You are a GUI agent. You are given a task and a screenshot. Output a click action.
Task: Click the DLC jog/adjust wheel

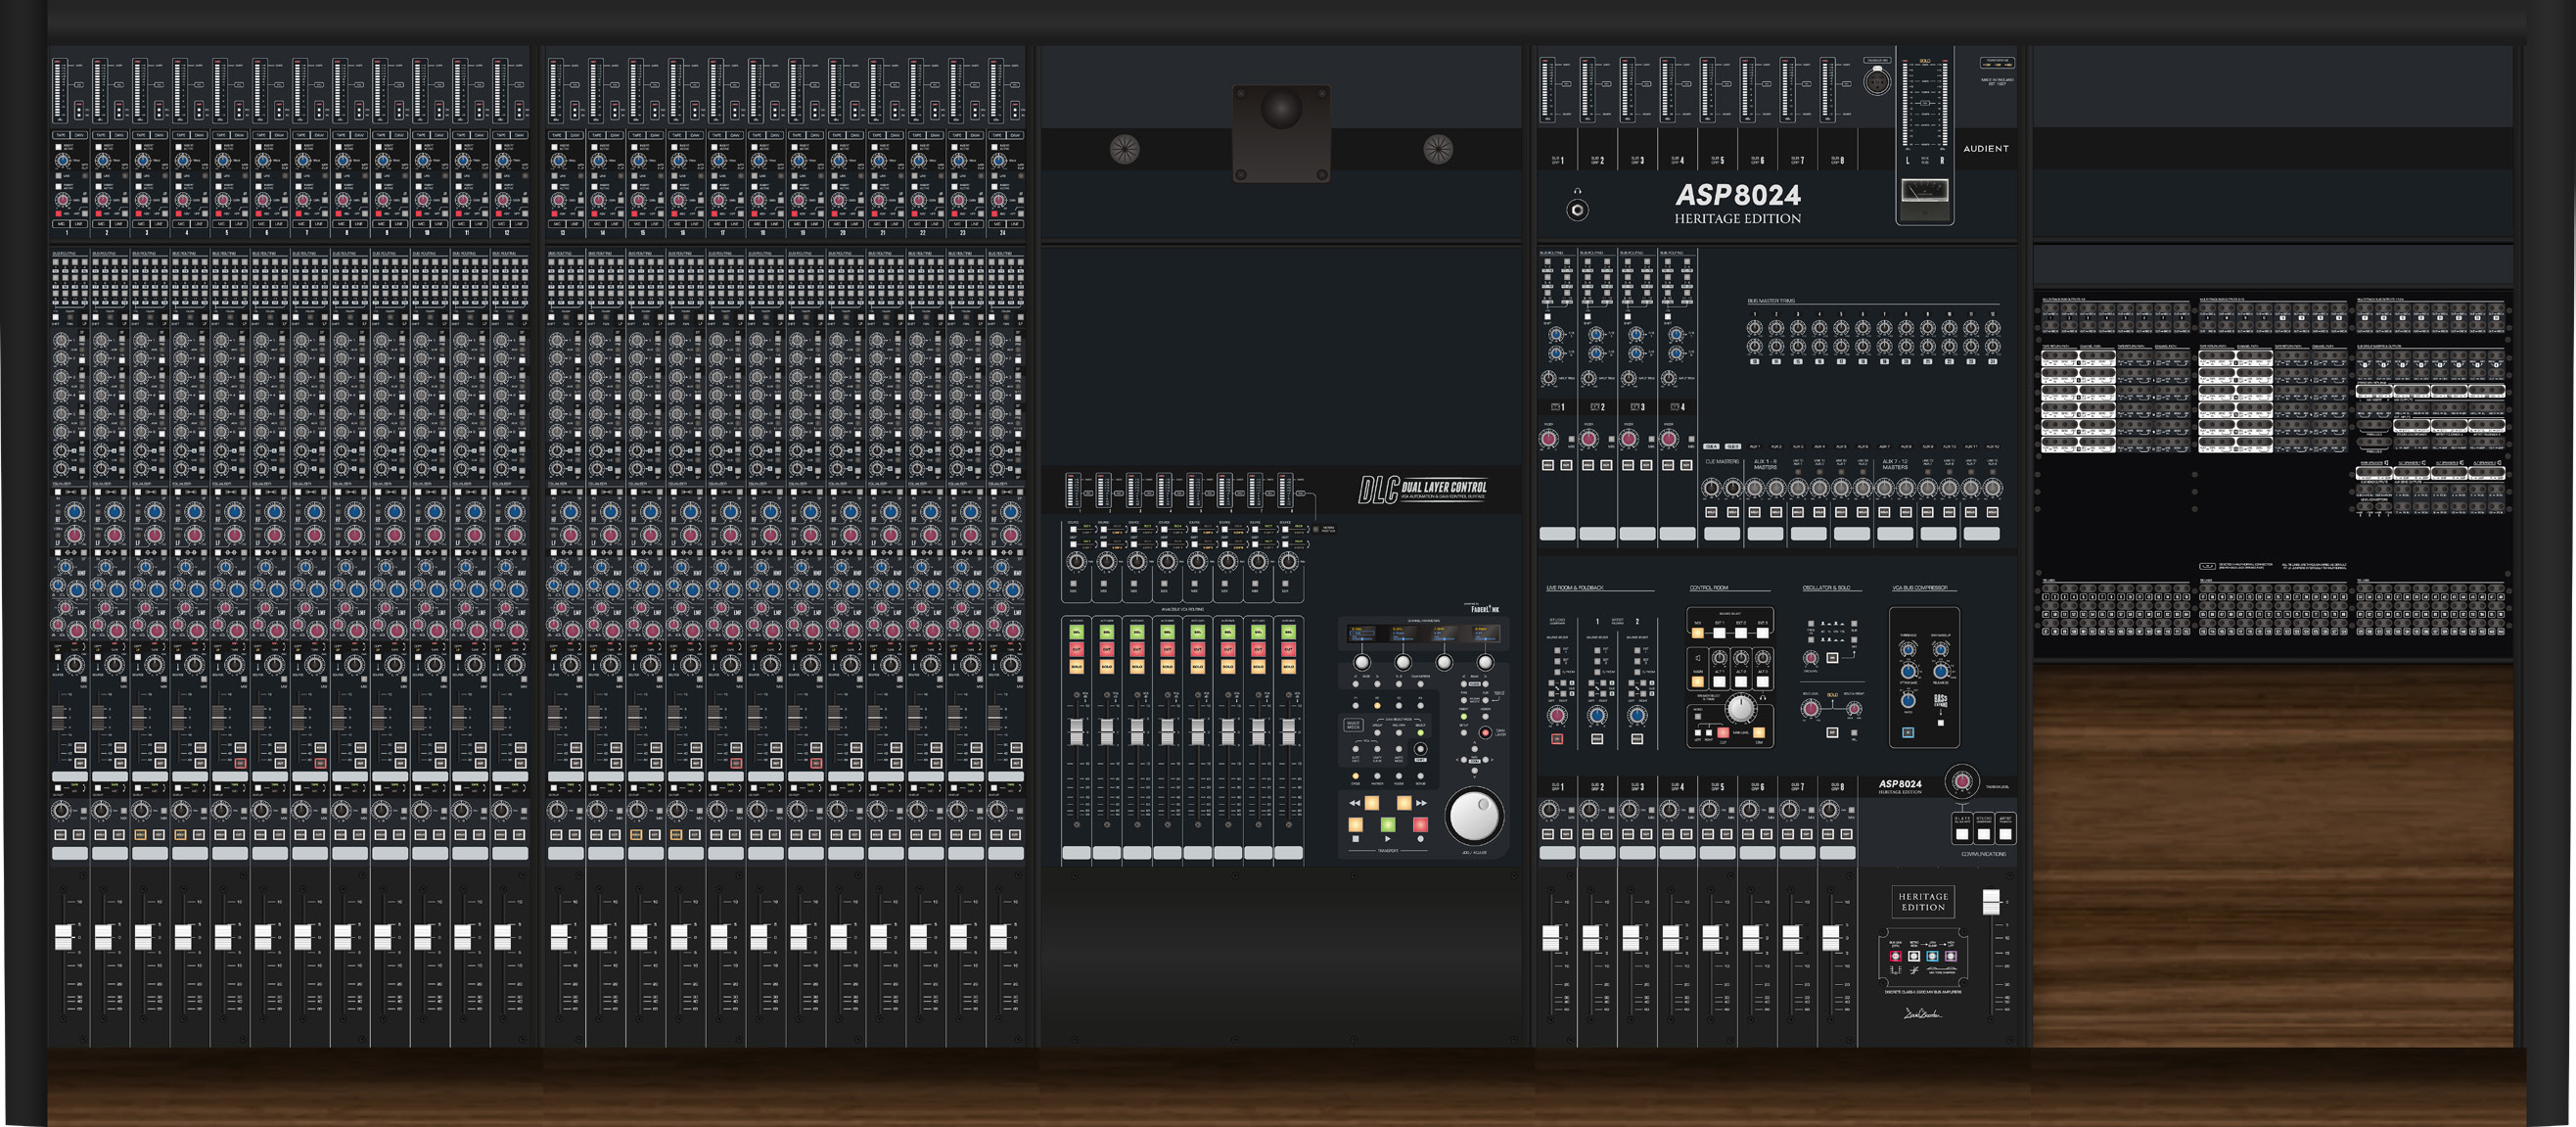click(1475, 816)
